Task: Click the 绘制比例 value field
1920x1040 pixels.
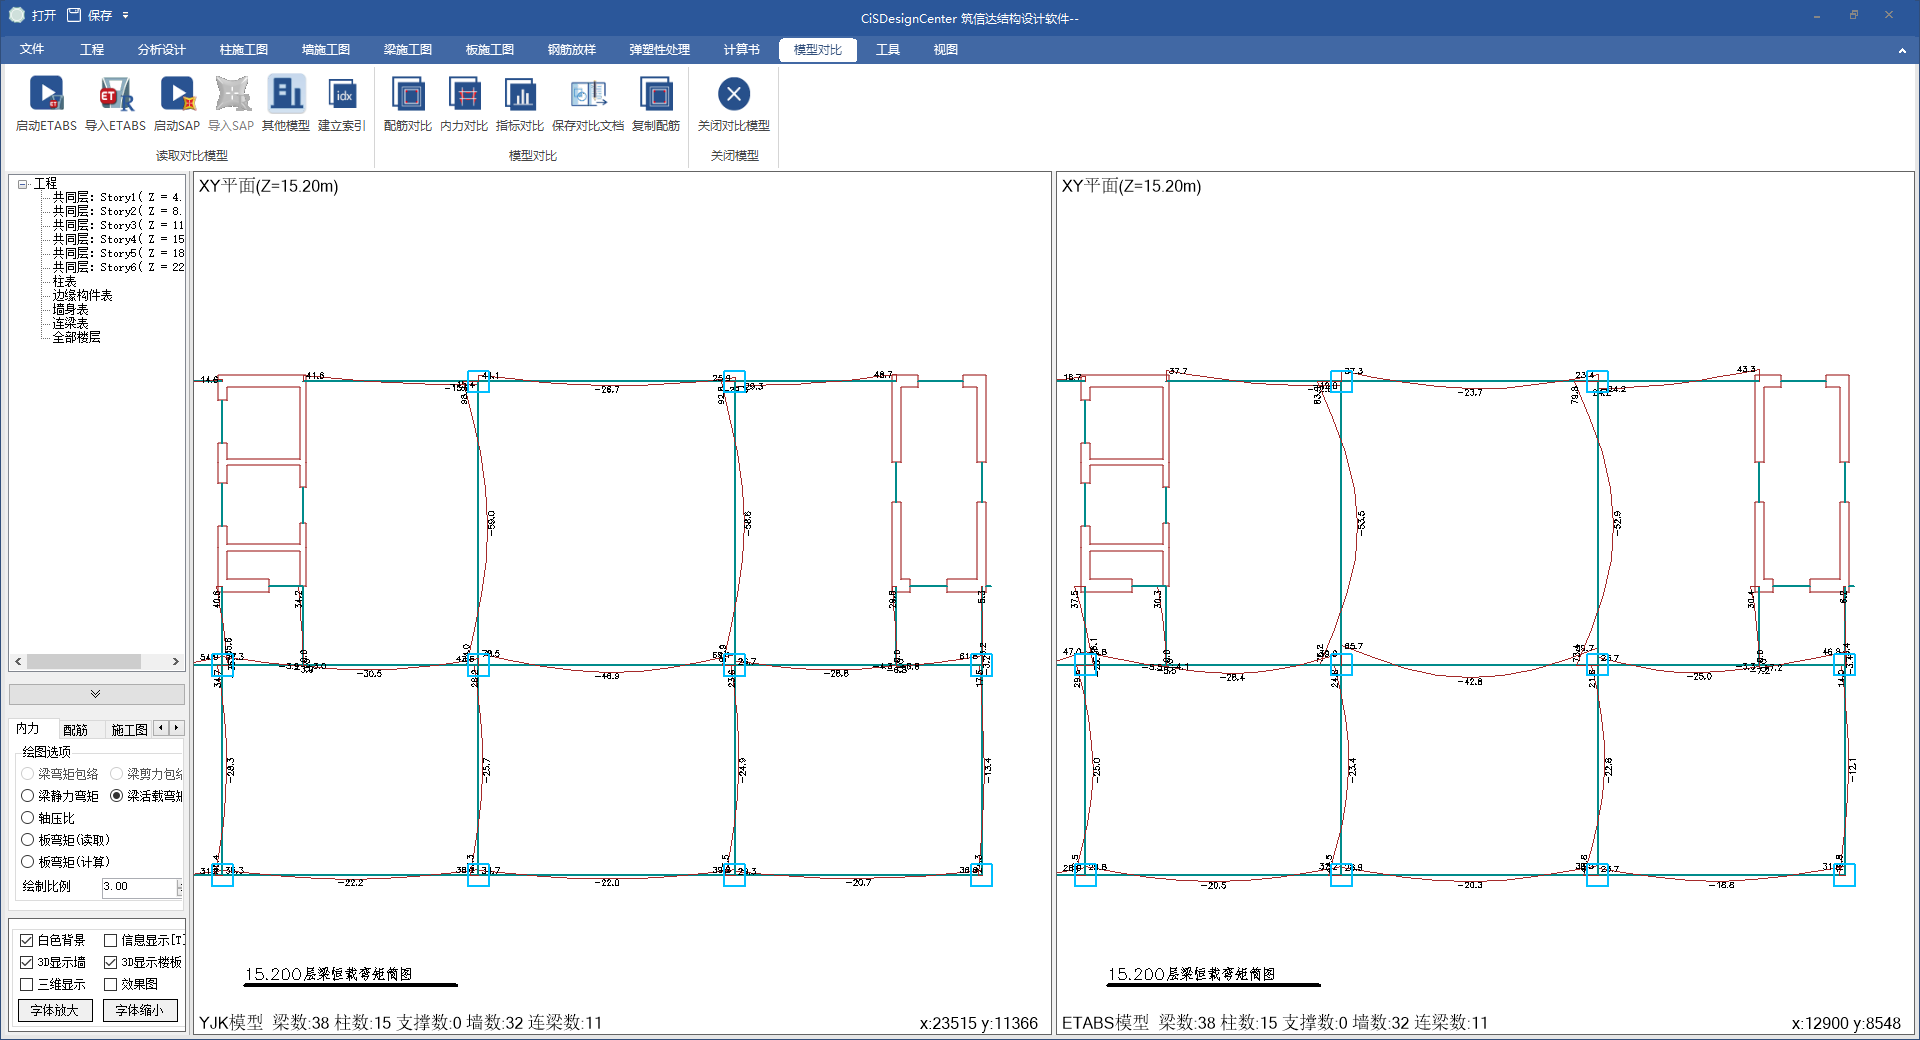Action: (138, 887)
